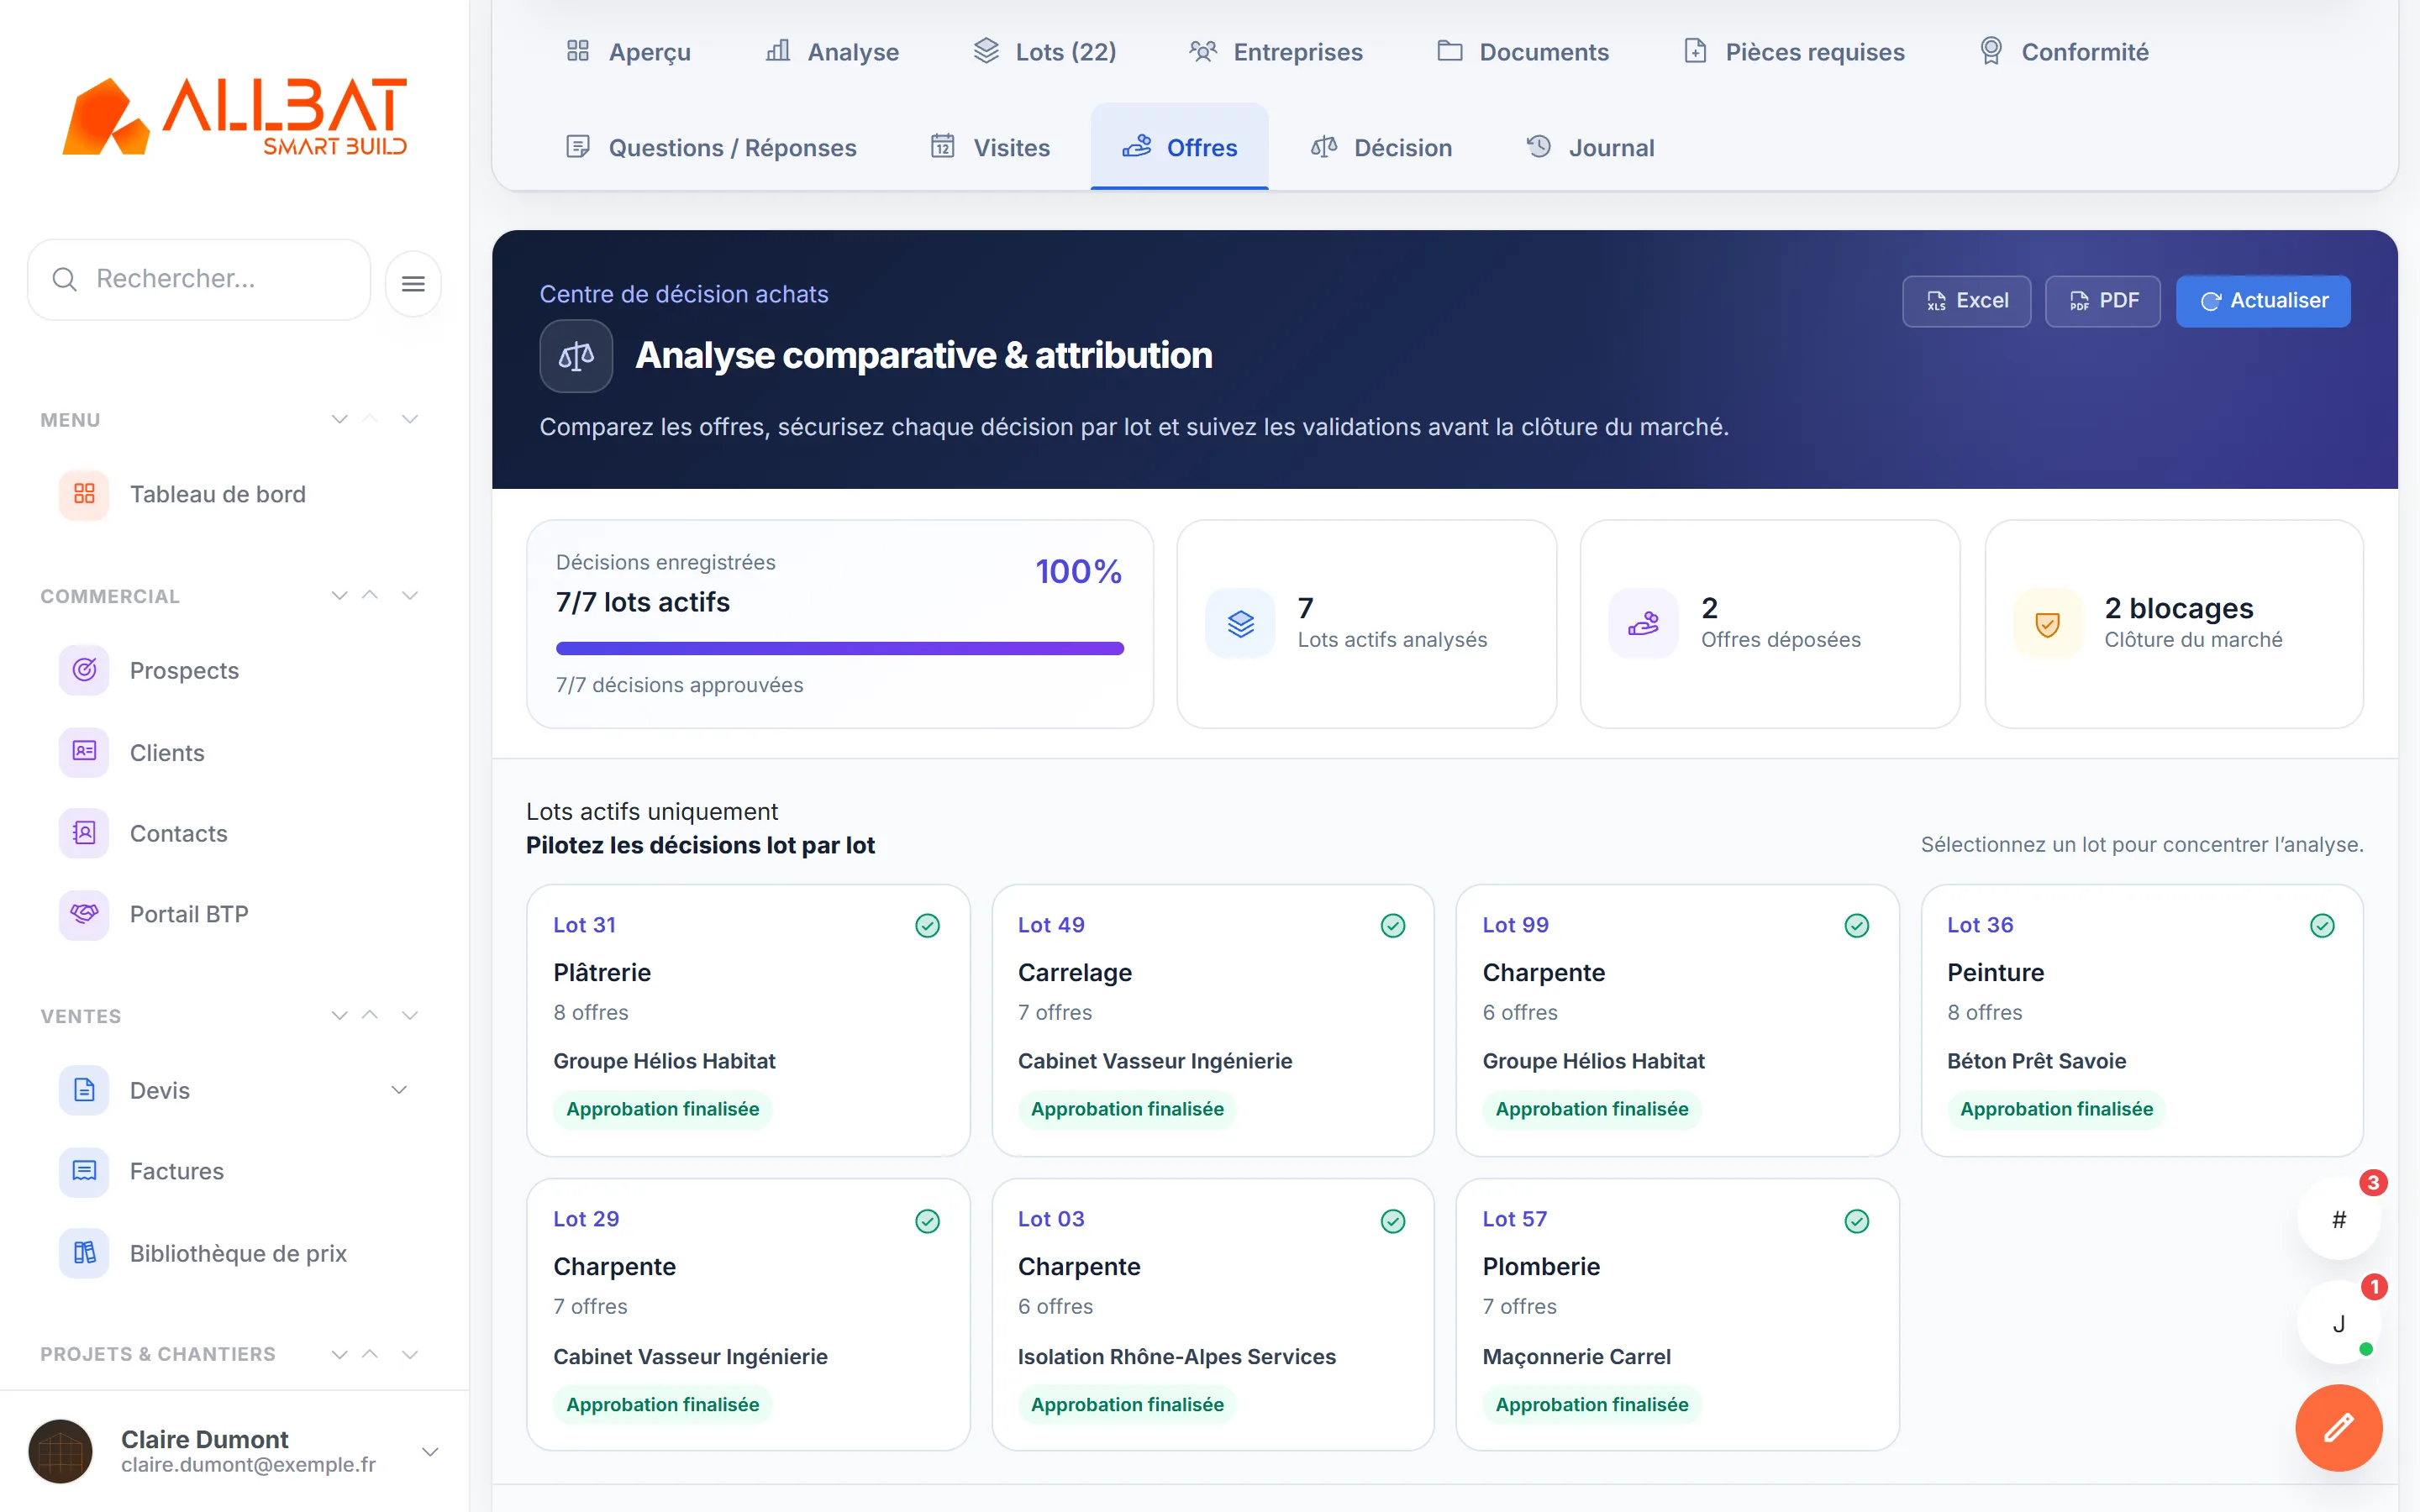Click the shield icon of 2 blocages
Image resolution: width=2420 pixels, height=1512 pixels.
tap(2048, 624)
